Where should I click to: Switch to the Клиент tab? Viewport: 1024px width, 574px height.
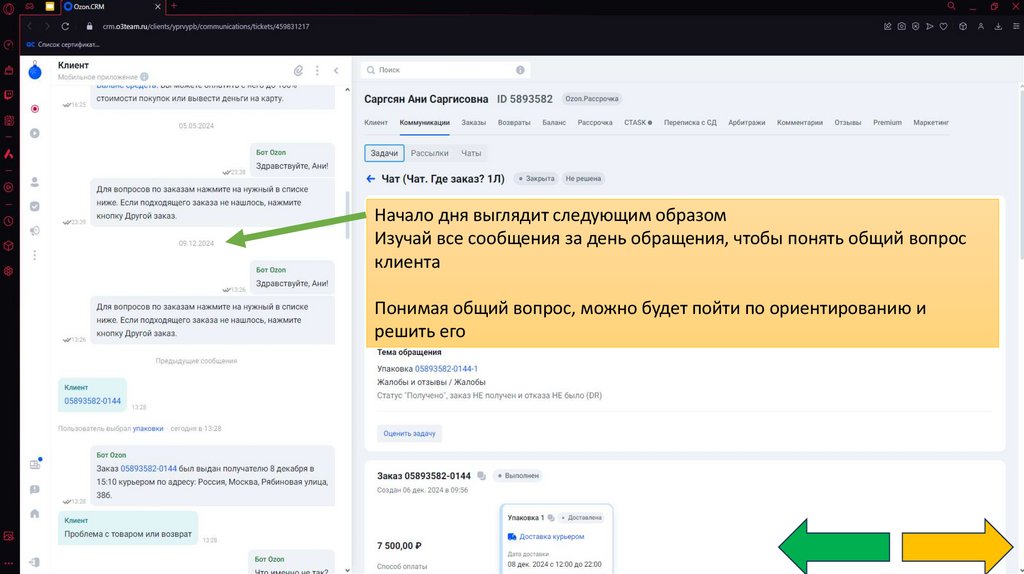tap(376, 122)
